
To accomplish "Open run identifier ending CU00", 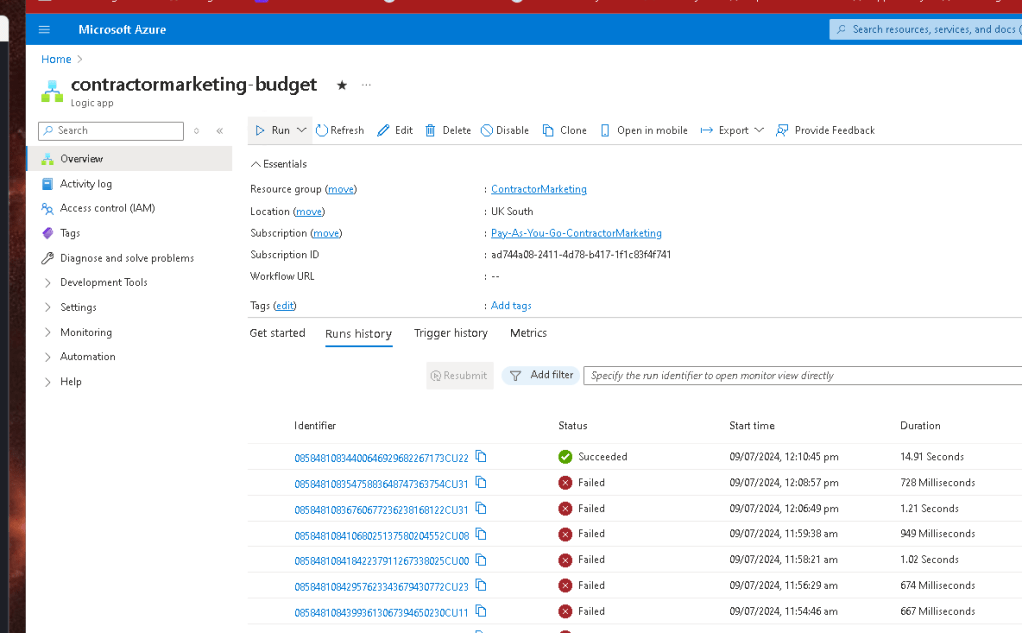I will point(381,561).
